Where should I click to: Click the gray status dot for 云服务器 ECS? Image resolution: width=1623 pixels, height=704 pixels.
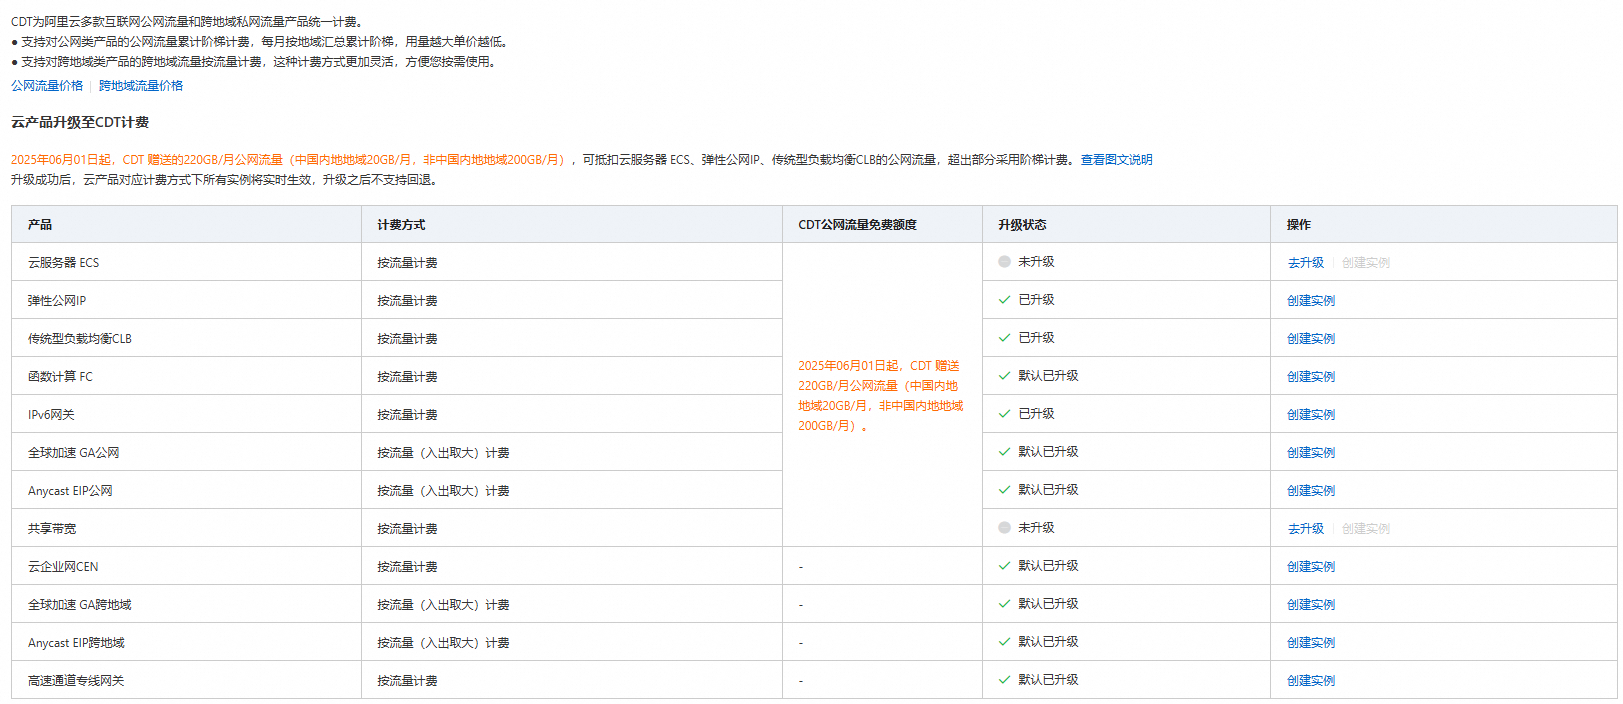tap(1004, 262)
